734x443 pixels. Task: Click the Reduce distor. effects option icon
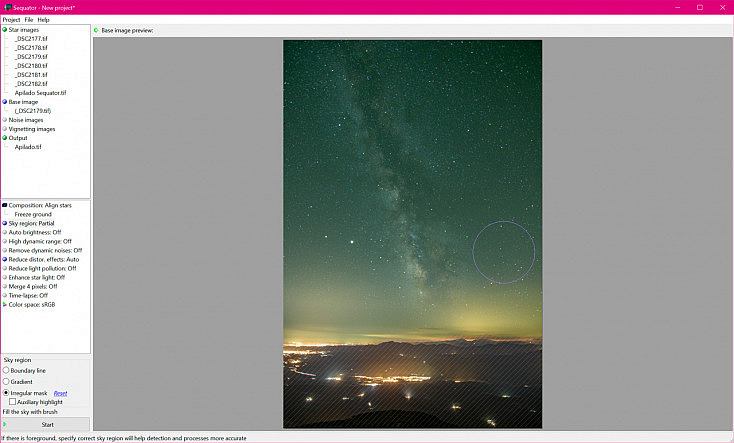[5, 259]
